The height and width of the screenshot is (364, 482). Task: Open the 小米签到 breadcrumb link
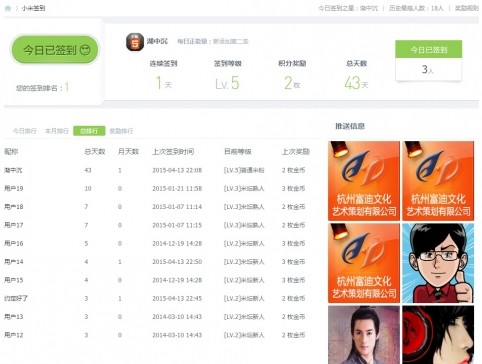(x=33, y=8)
